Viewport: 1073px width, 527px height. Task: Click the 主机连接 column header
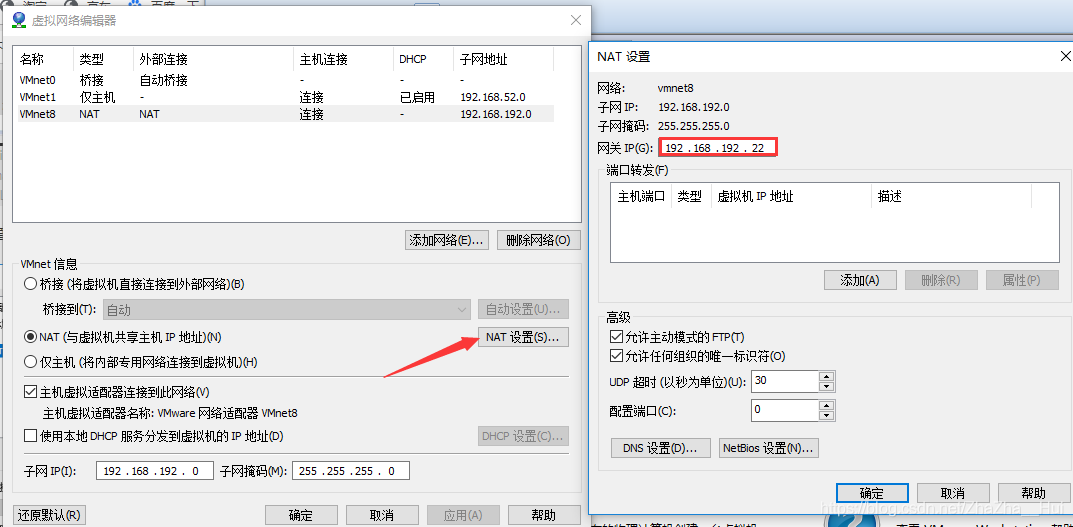click(344, 60)
